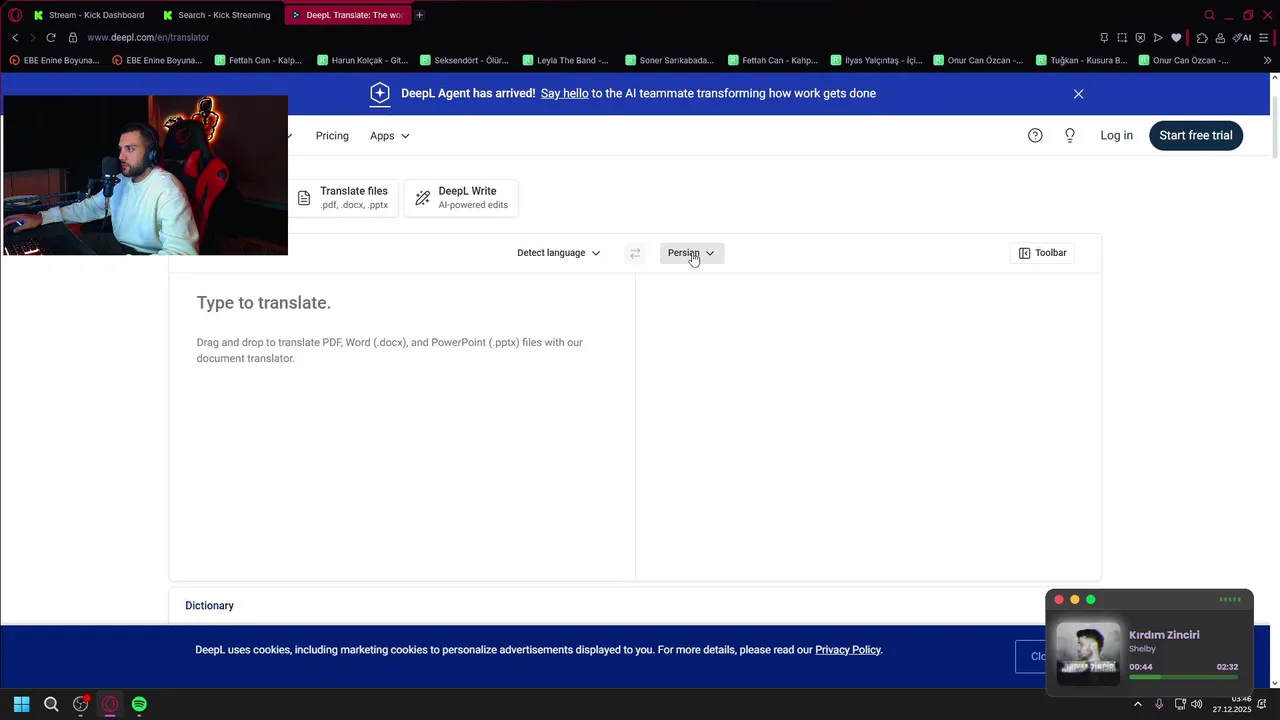1280x720 pixels.
Task: Open a new browser tab with plus
Action: pos(420,15)
